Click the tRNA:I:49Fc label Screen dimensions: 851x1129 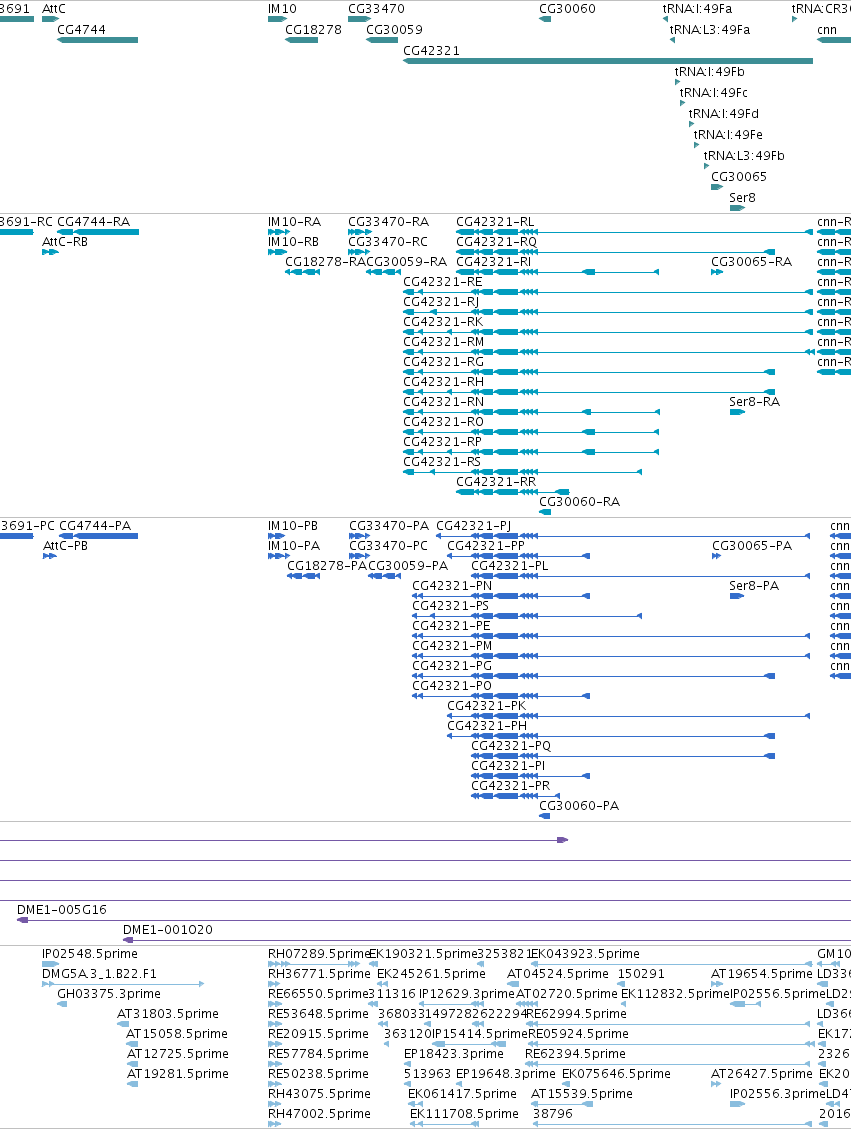(x=713, y=92)
